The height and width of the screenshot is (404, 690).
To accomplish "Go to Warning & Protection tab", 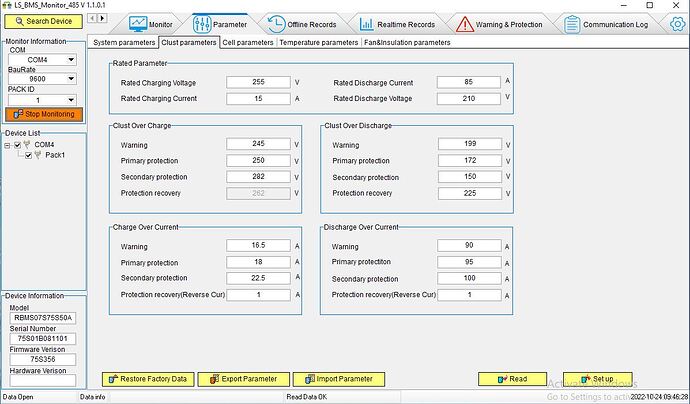I will (499, 24).
